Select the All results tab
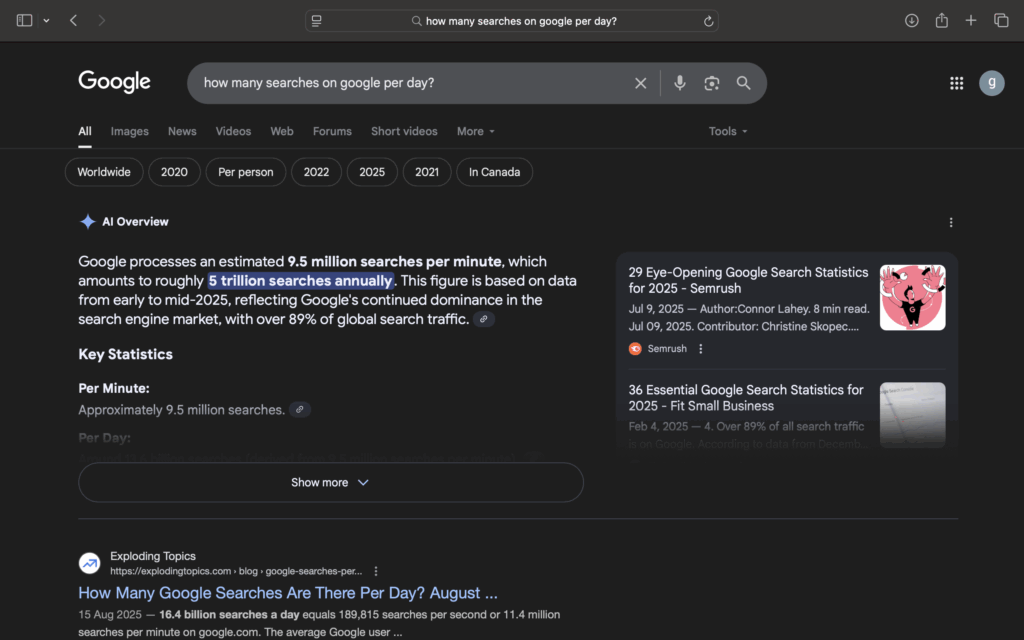Screen dimensions: 1024x640 (85, 131)
